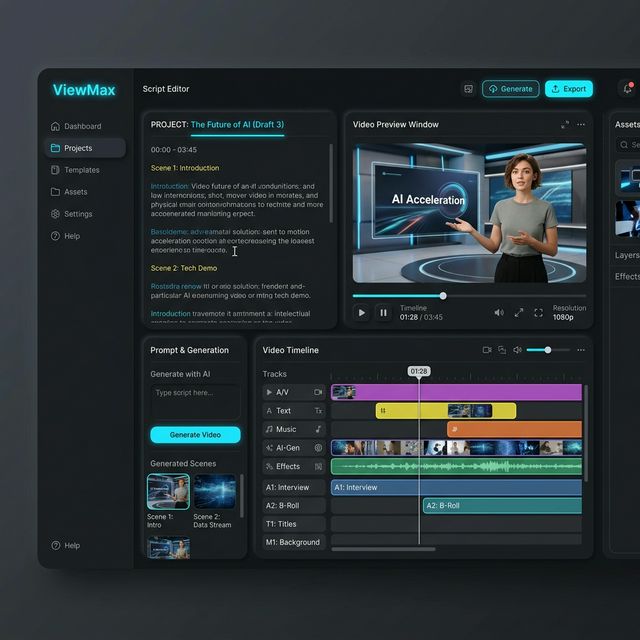This screenshot has width=640, height=640.
Task: Pause the video preview
Action: coord(383,313)
